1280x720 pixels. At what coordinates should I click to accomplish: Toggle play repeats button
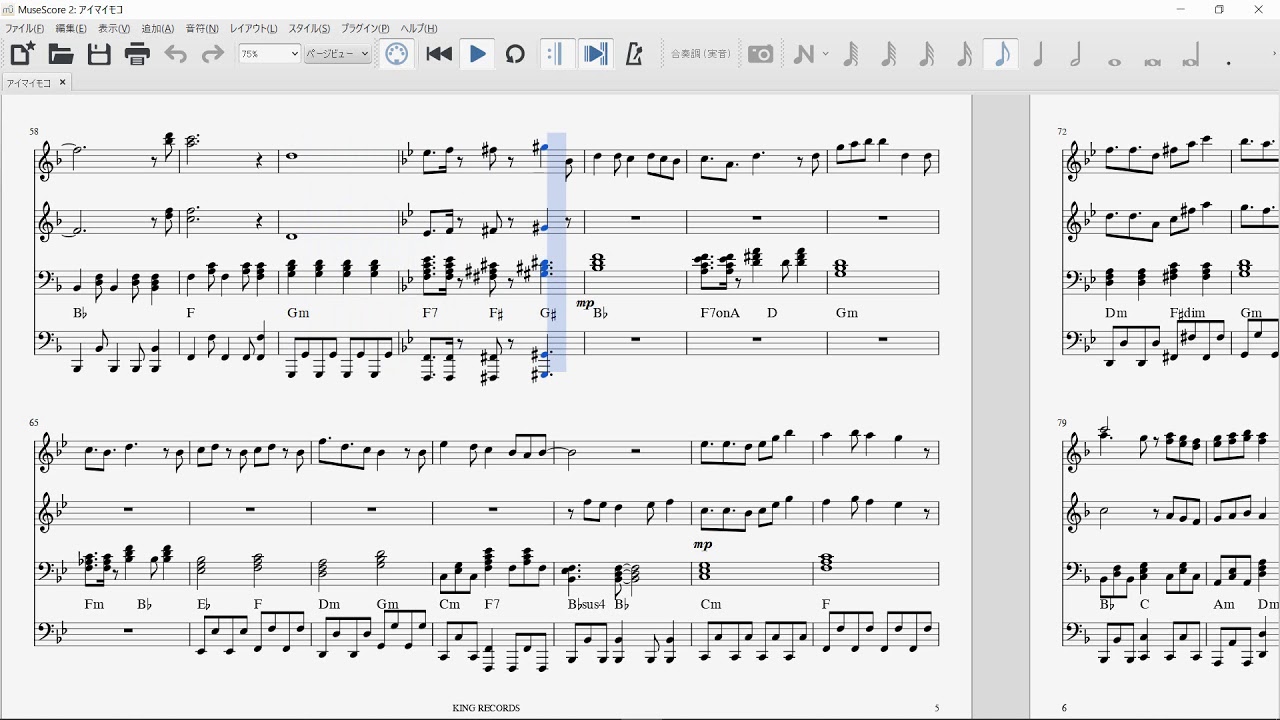[x=557, y=54]
